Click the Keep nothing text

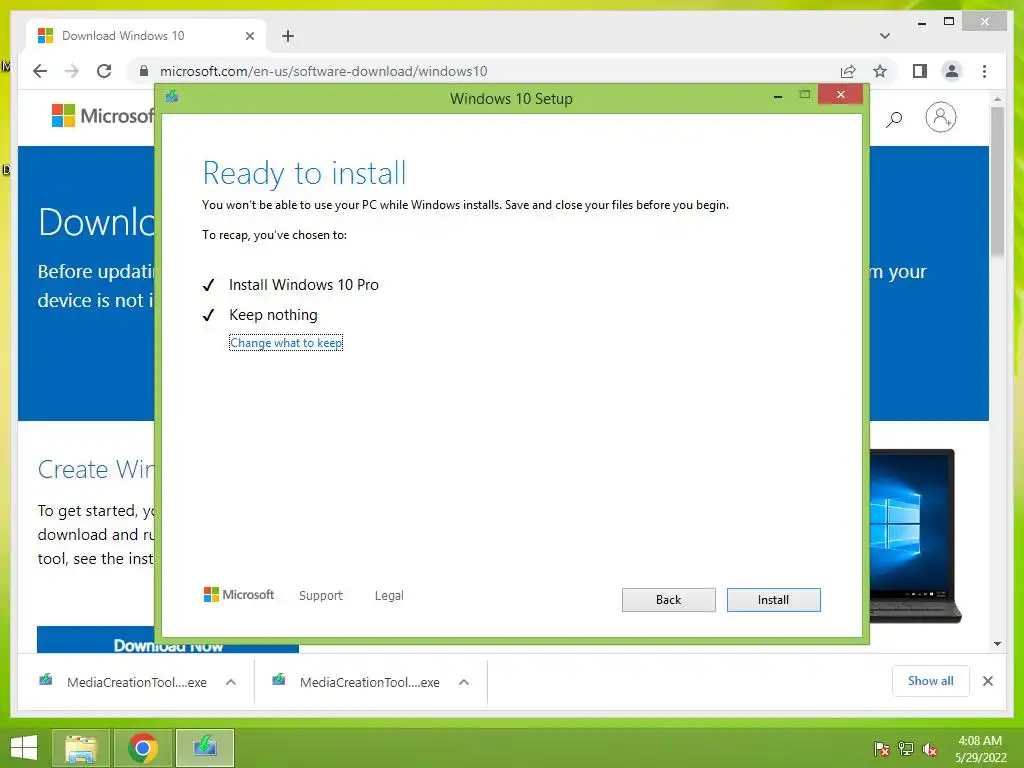[x=273, y=315]
